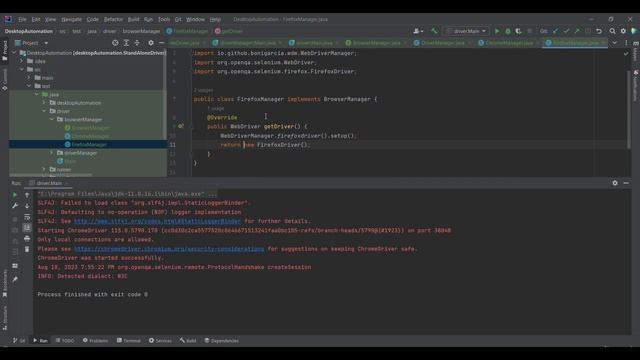Toggle scroll to end in Run console
640x360 pixels.
point(27,227)
